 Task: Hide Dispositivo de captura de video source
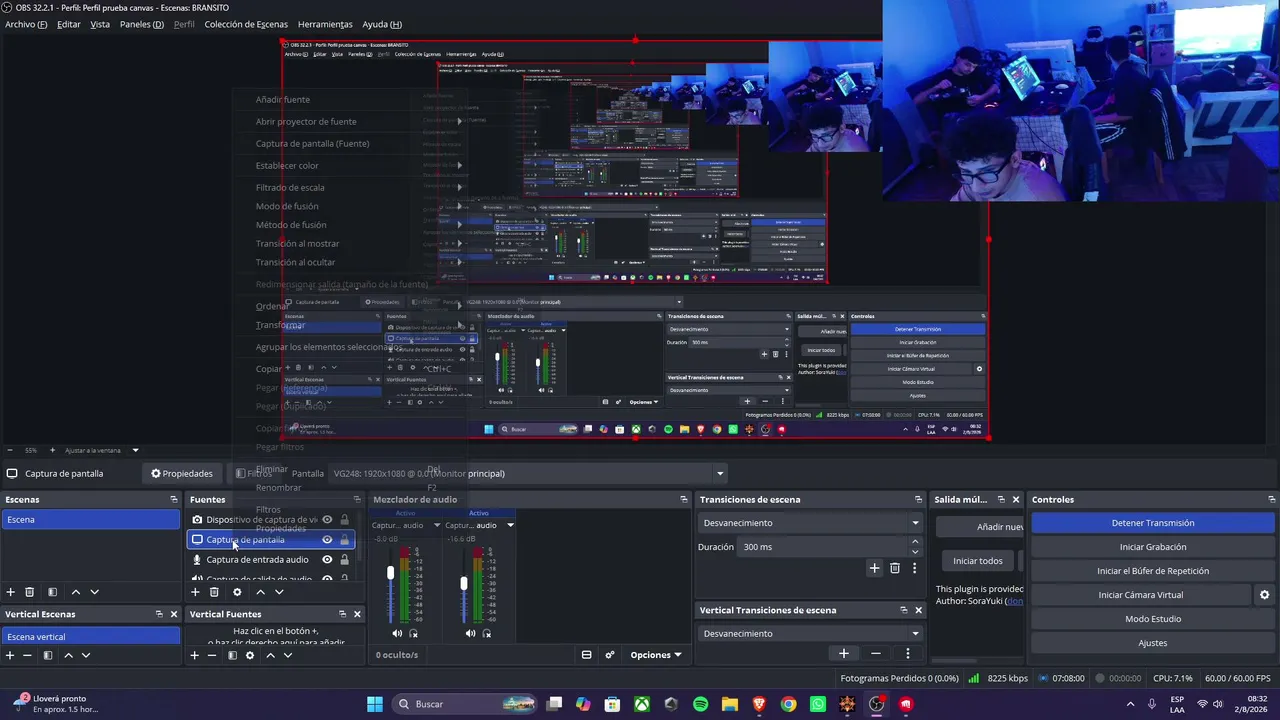pos(327,520)
